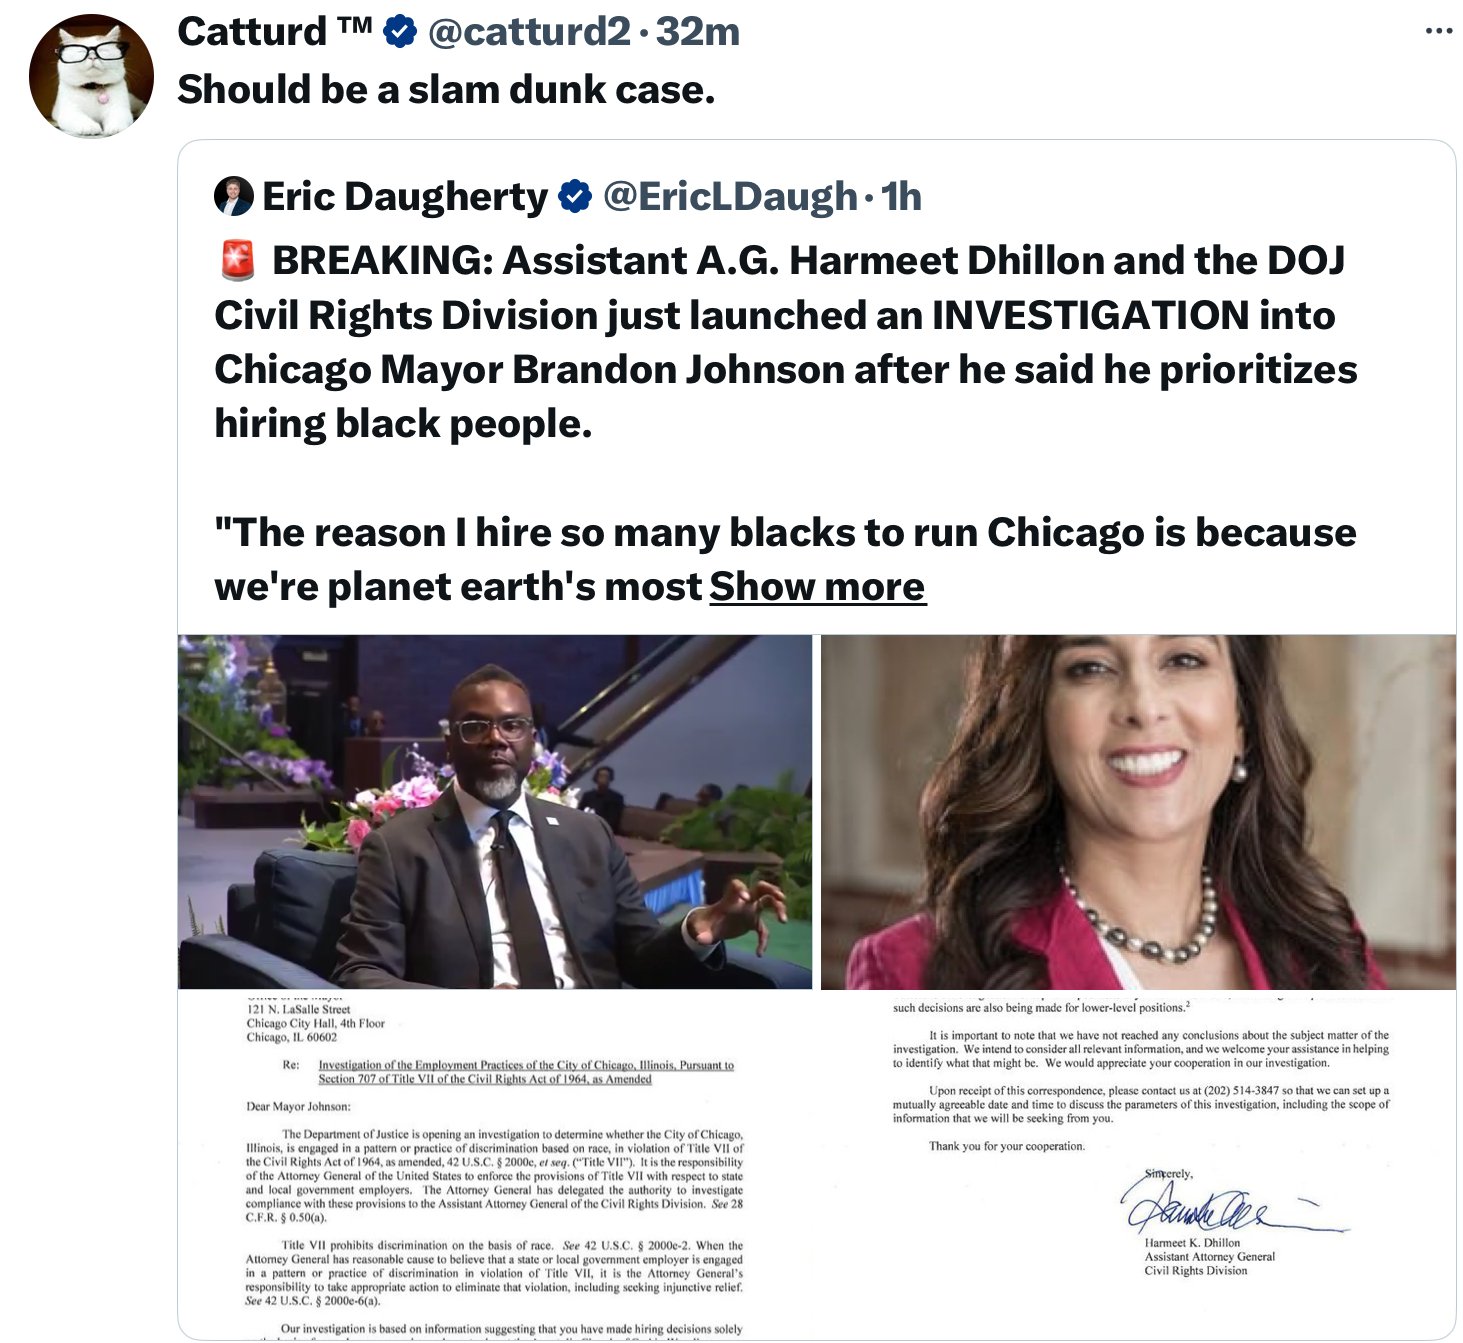
Task: Click Catturd's blue verified badge
Action: [x=400, y=32]
